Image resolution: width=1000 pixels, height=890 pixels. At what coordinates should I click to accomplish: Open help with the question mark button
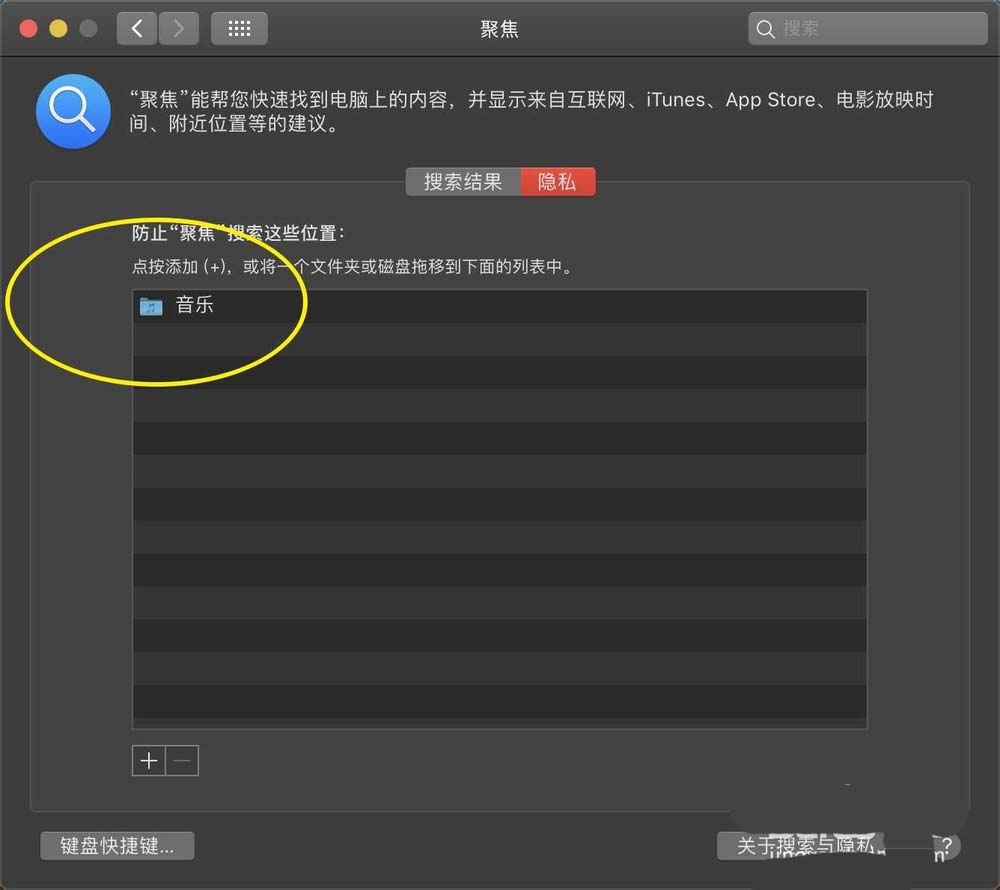coord(946,846)
